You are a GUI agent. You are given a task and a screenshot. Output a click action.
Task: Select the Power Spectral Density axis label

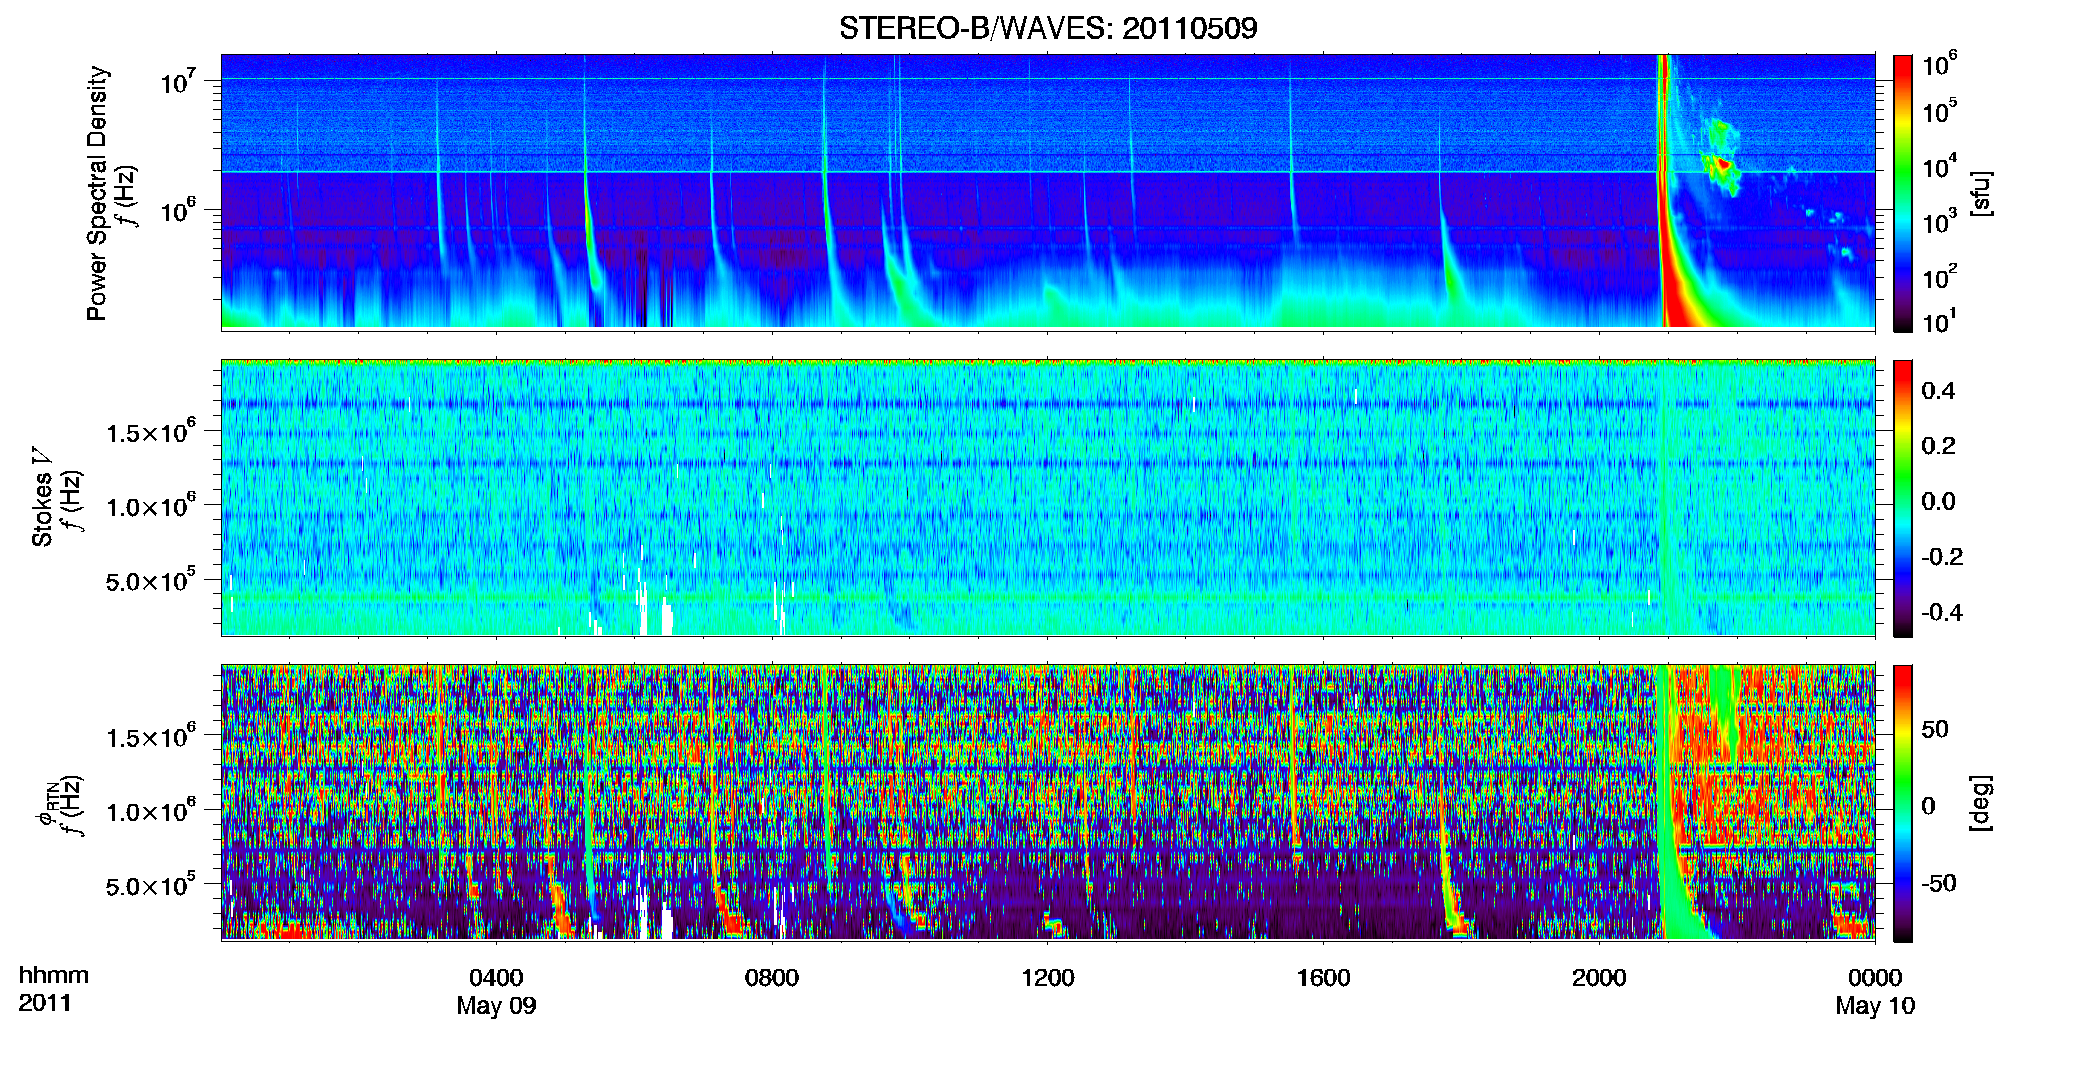click(x=97, y=193)
